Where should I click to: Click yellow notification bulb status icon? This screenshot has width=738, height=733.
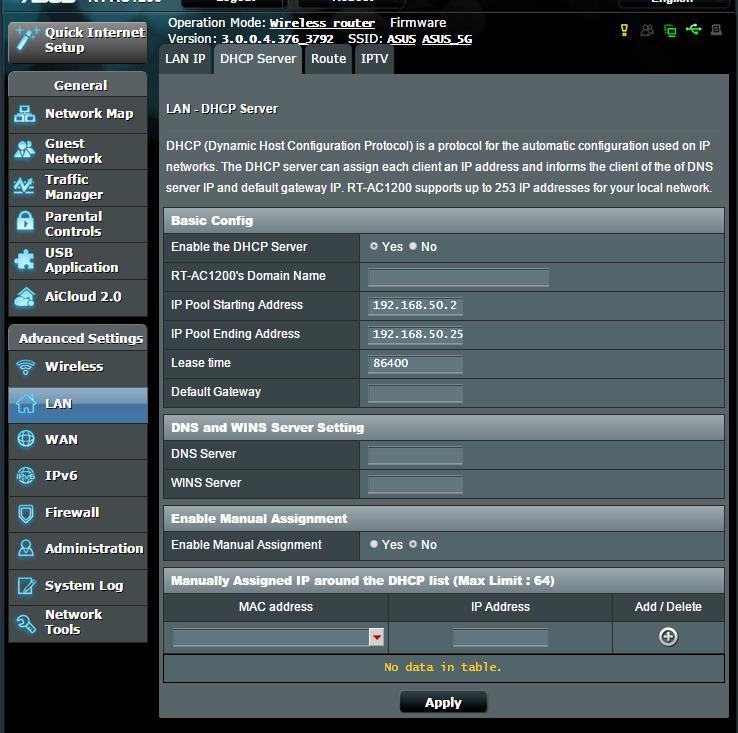click(624, 30)
